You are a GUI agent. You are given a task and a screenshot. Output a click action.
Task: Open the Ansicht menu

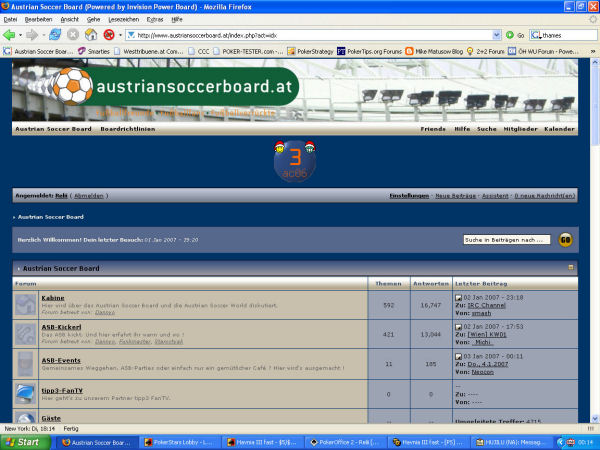point(70,19)
